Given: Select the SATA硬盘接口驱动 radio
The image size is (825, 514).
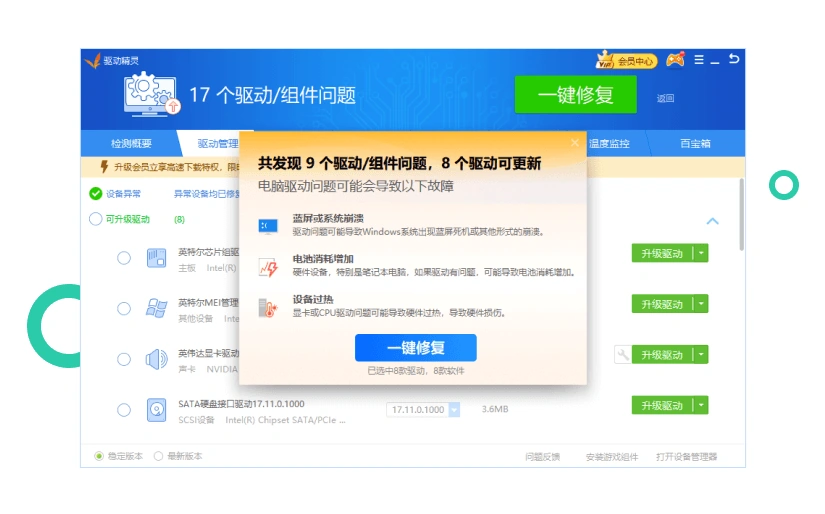Looking at the screenshot, I should [x=124, y=410].
